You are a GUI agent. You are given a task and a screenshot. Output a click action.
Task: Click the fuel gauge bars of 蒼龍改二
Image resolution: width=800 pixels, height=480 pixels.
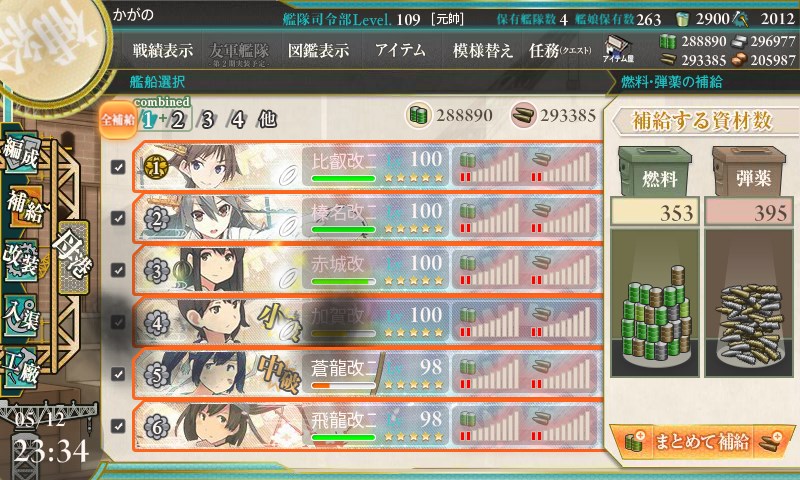point(489,373)
